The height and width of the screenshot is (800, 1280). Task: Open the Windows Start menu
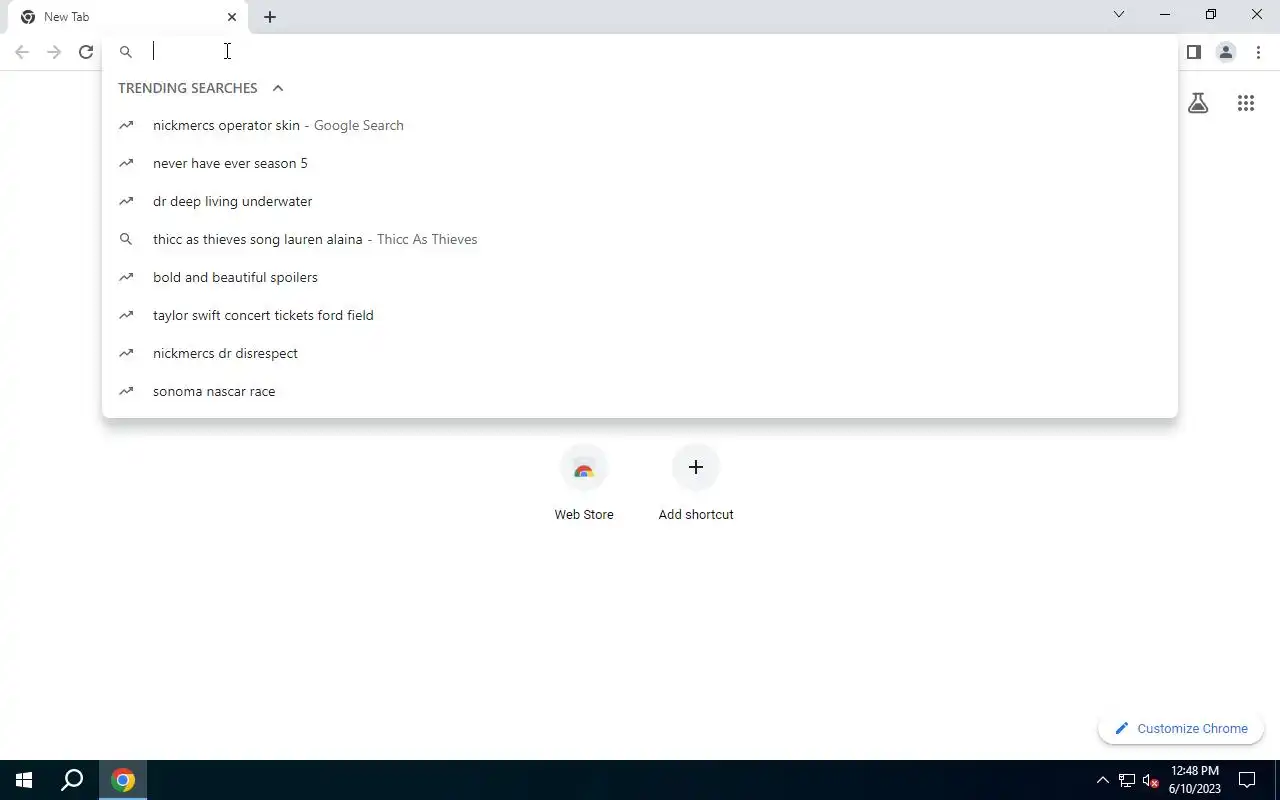click(24, 780)
